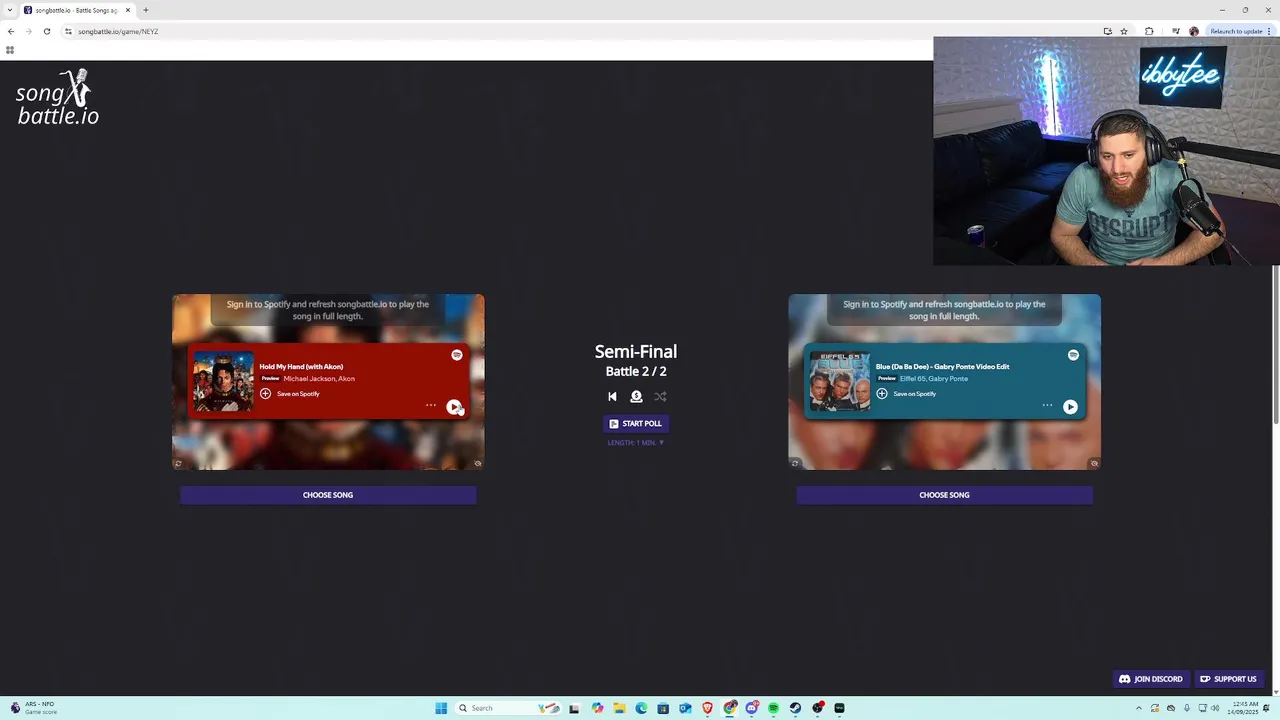This screenshot has width=1280, height=720.
Task: Open more options on Hold My Hand card
Action: tap(431, 406)
